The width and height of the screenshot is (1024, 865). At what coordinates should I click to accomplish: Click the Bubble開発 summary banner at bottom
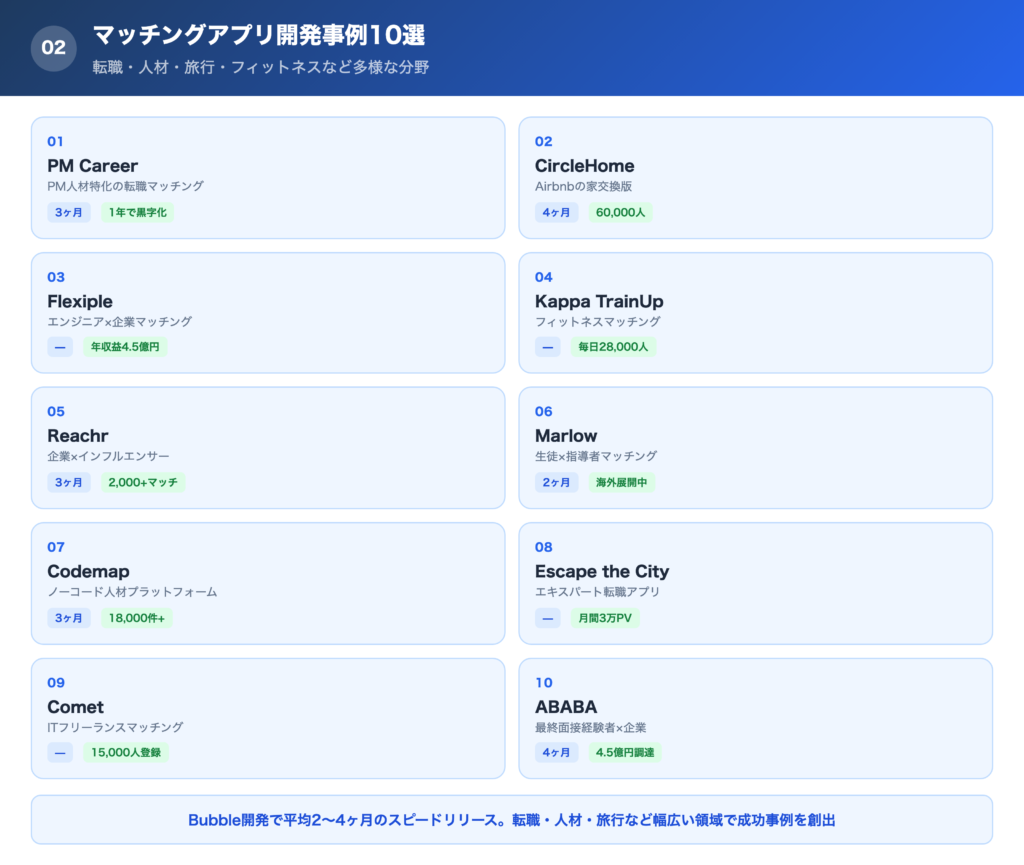pos(512,819)
